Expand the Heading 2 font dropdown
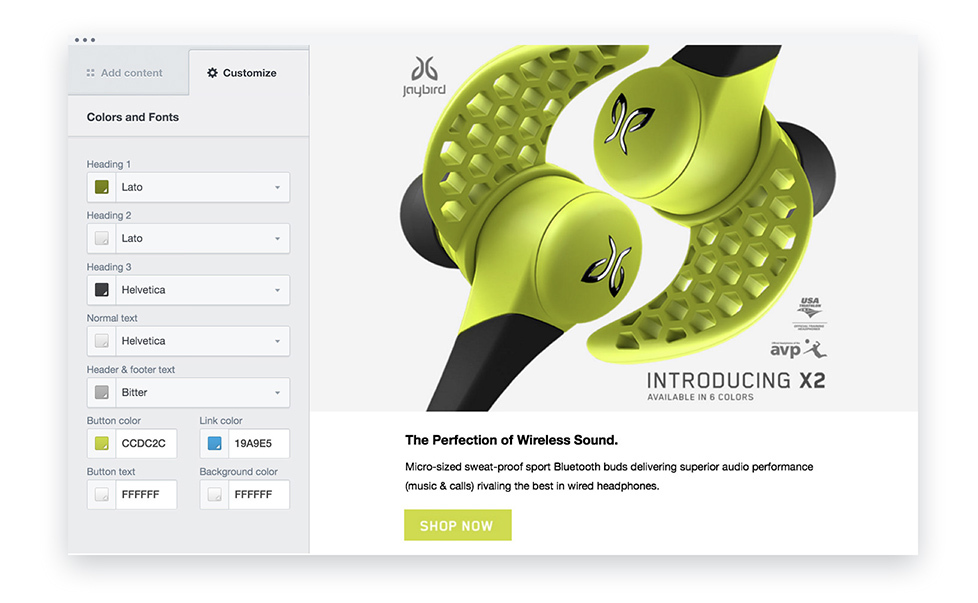Image resolution: width=978 pixels, height=603 pixels. (x=203, y=238)
